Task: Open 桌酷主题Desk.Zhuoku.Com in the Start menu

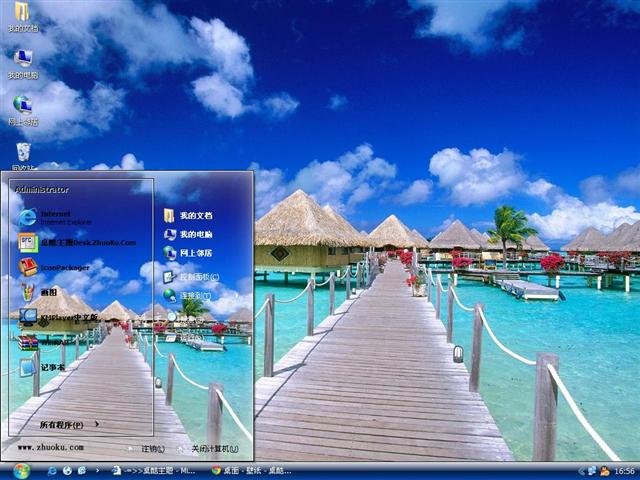Action: 77,242
